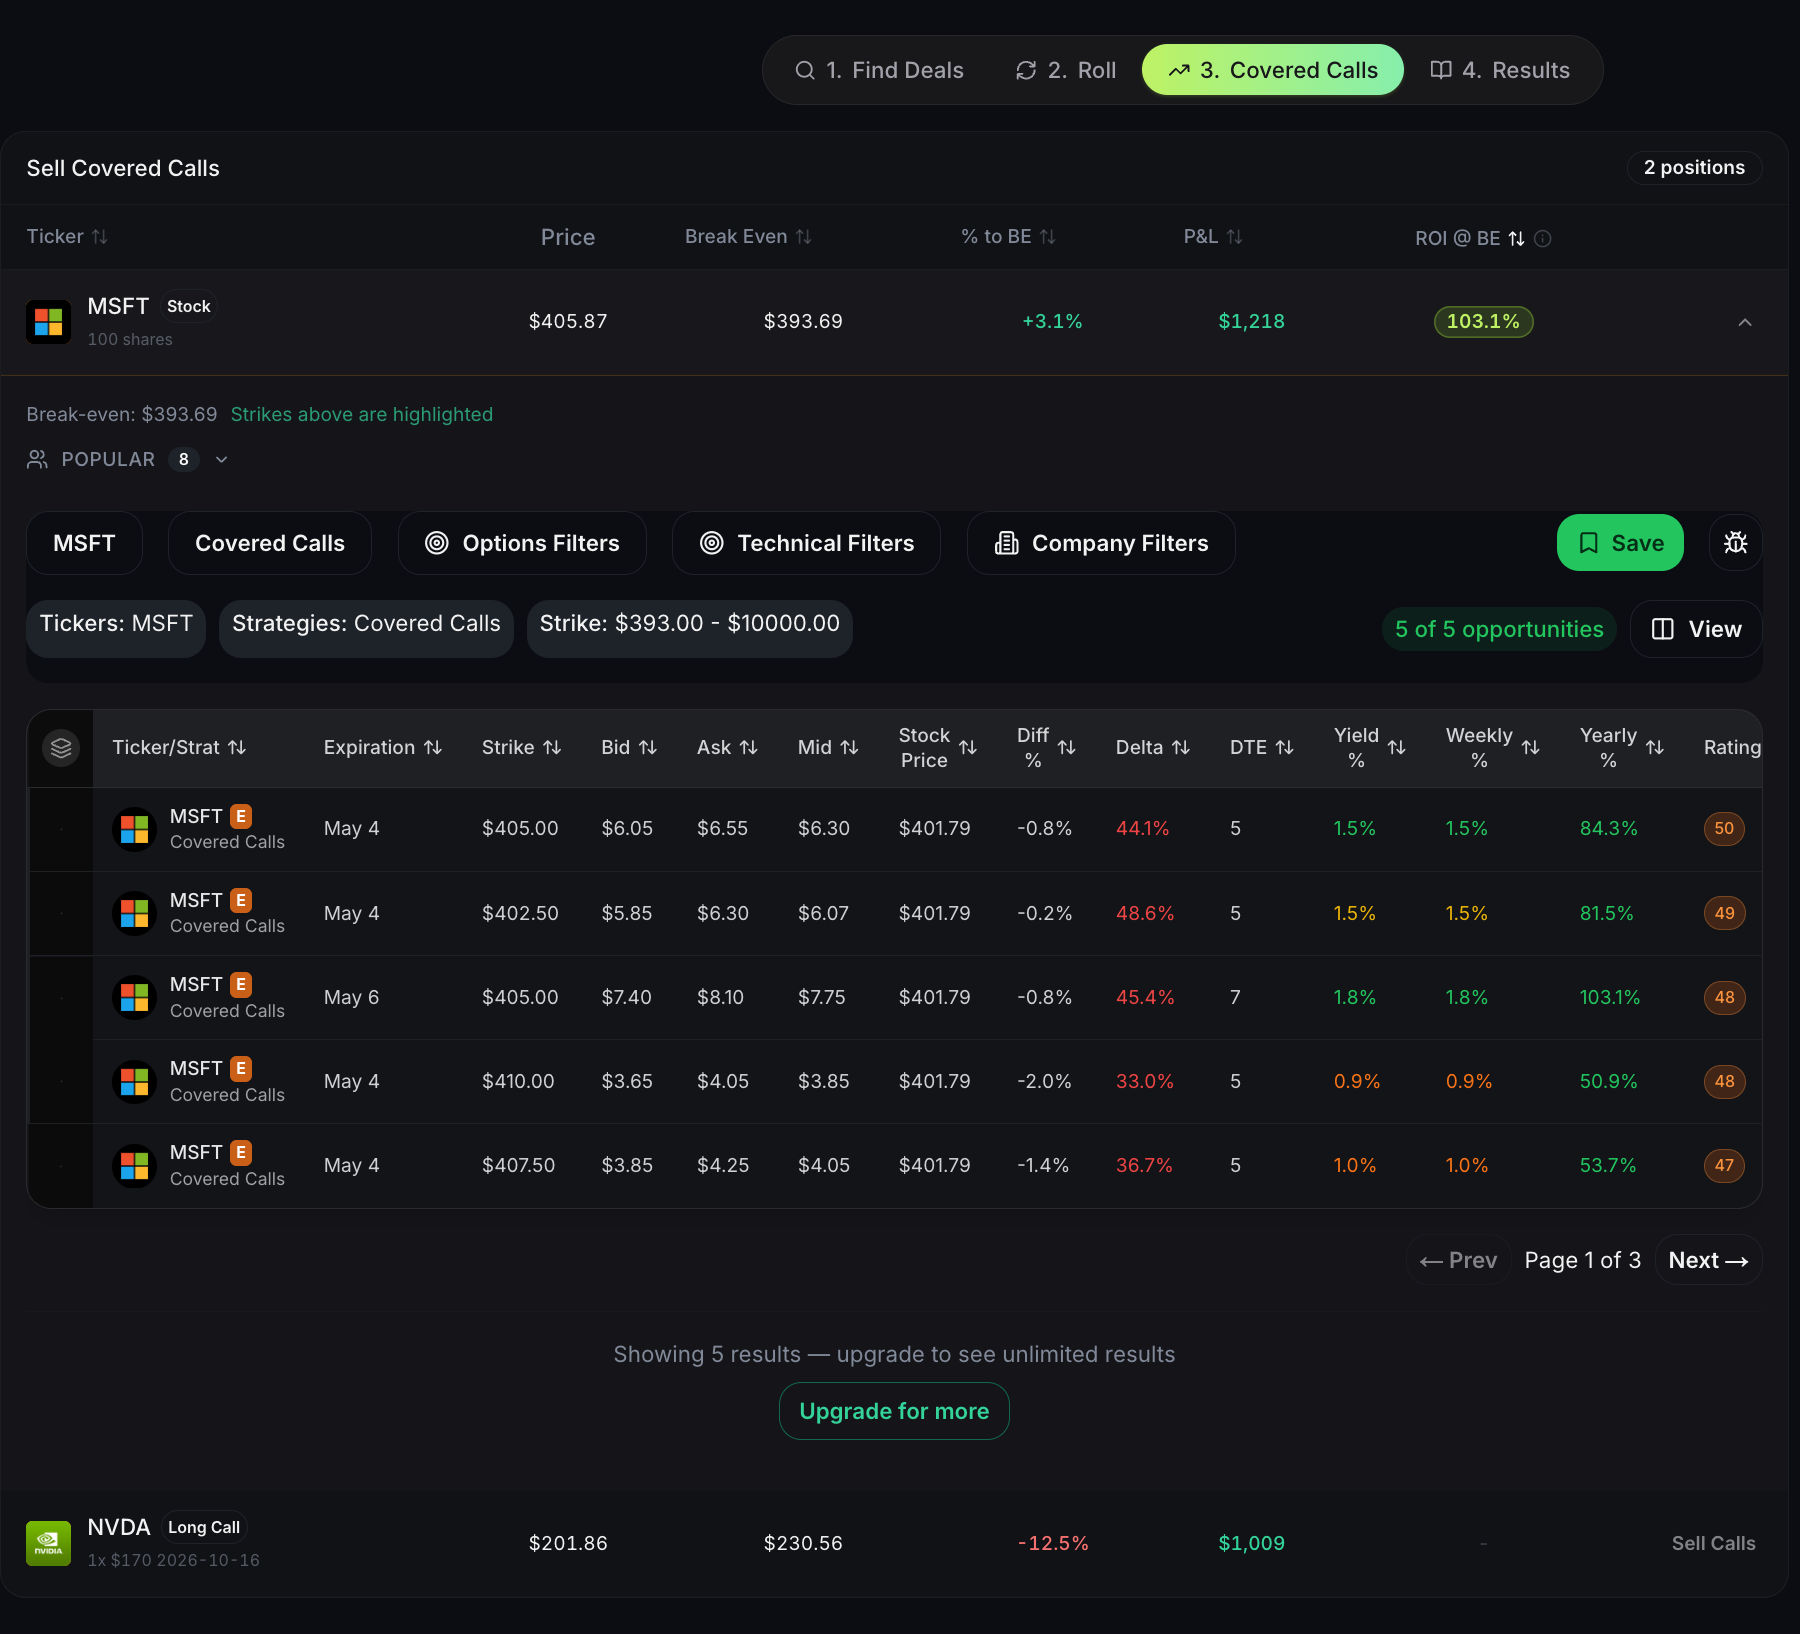This screenshot has height=1634, width=1800.
Task: Select the MSFT May 6 $405.00 row
Action: point(895,997)
